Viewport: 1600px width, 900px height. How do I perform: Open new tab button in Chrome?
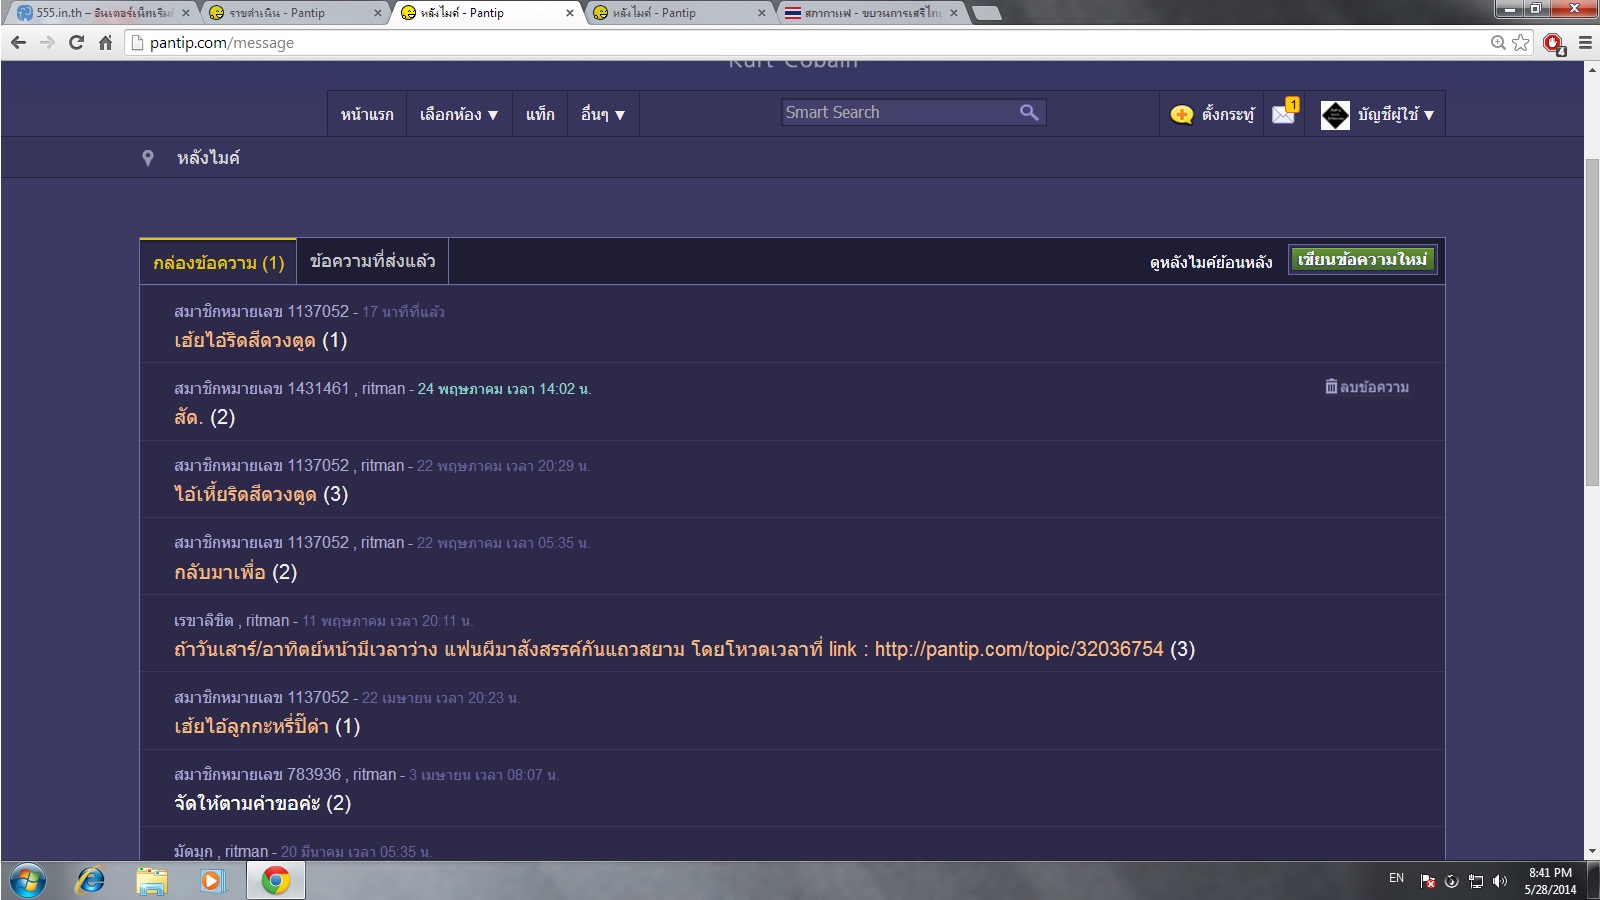pyautogui.click(x=986, y=13)
